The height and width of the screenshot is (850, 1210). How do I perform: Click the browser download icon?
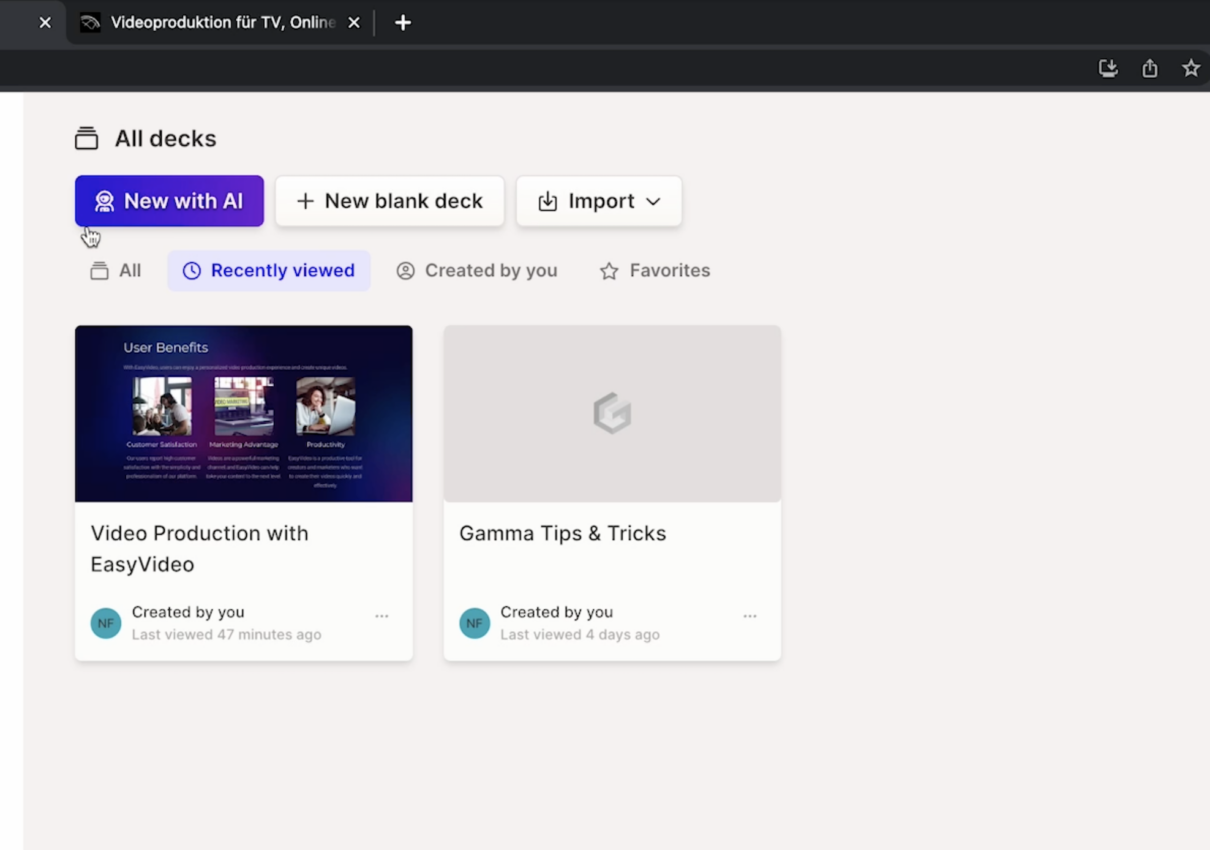(1108, 68)
